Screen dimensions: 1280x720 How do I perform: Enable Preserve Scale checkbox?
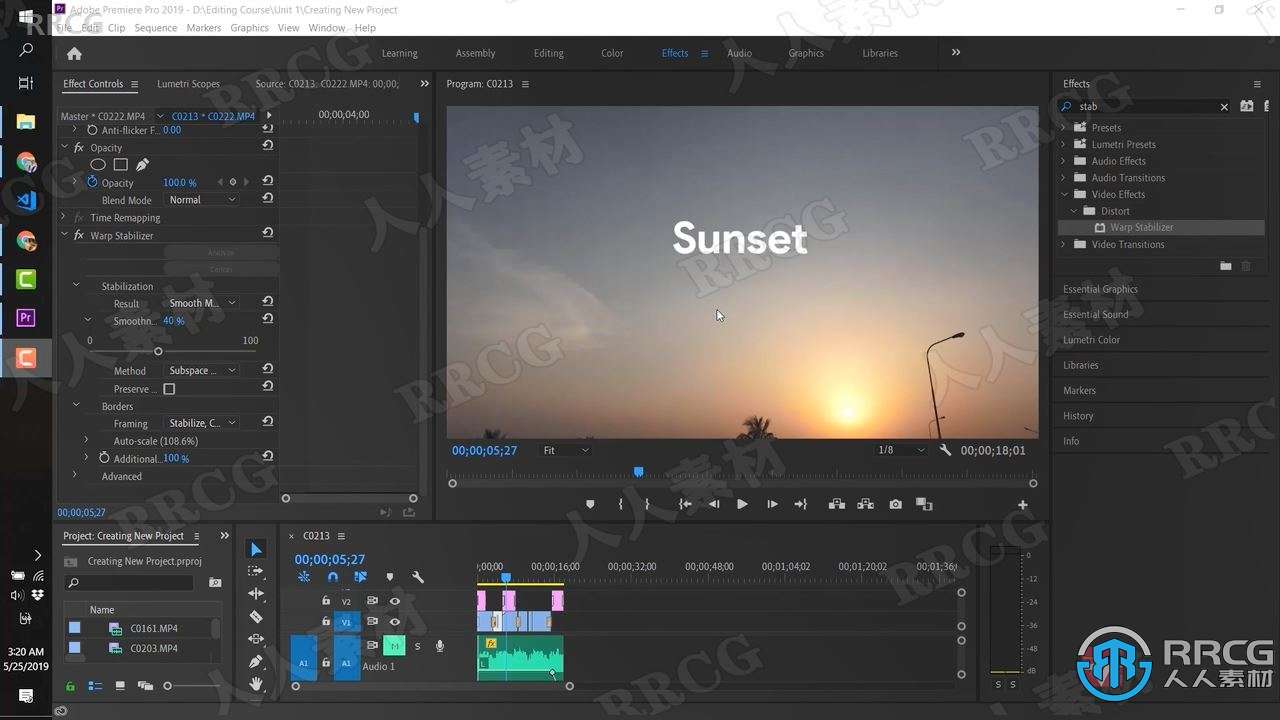click(169, 389)
